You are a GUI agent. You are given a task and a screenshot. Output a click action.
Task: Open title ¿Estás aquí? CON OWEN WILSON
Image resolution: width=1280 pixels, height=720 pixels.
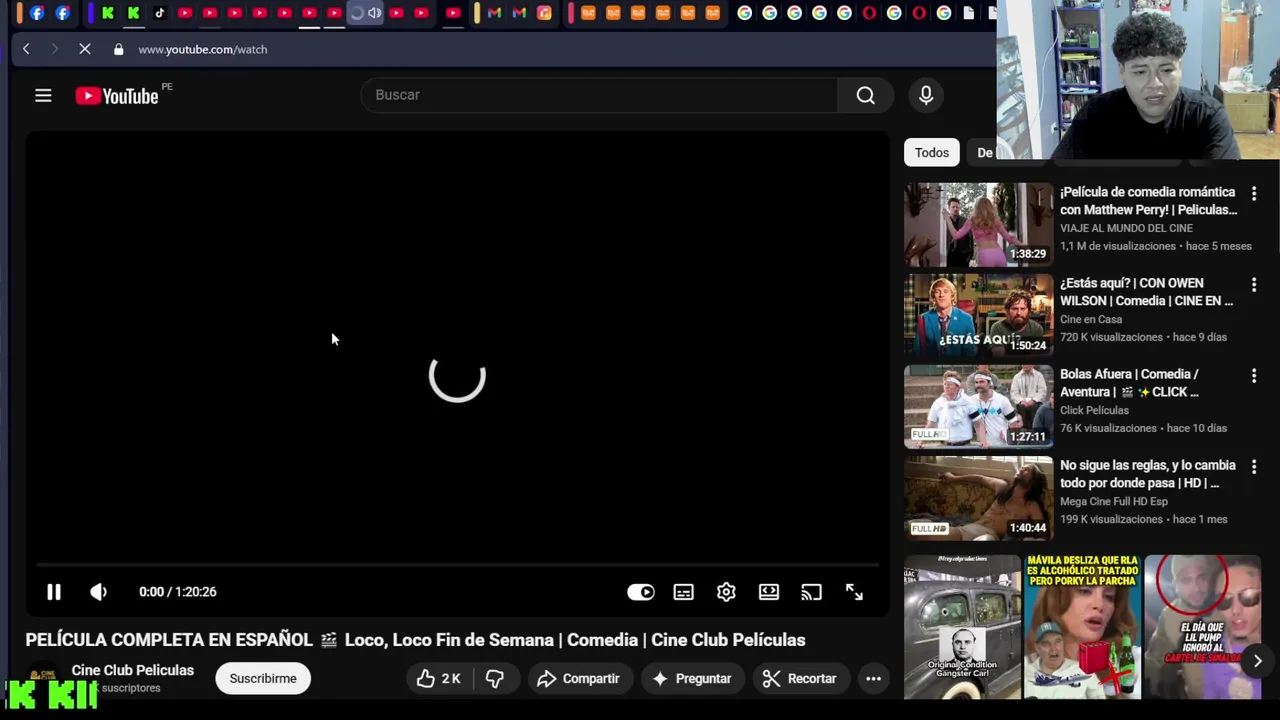coord(1146,292)
